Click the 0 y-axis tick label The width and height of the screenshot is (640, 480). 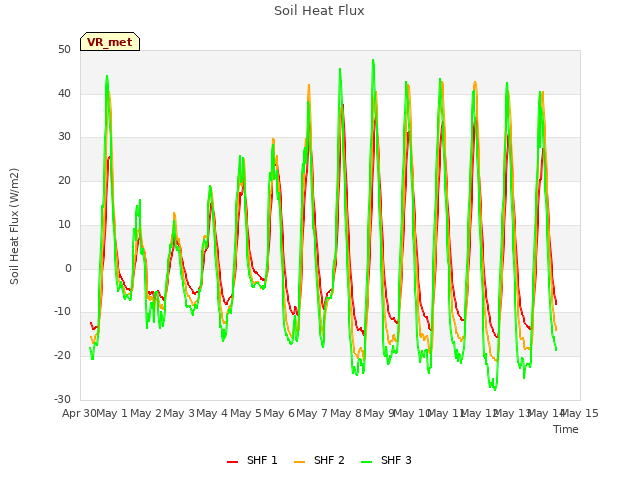click(68, 269)
